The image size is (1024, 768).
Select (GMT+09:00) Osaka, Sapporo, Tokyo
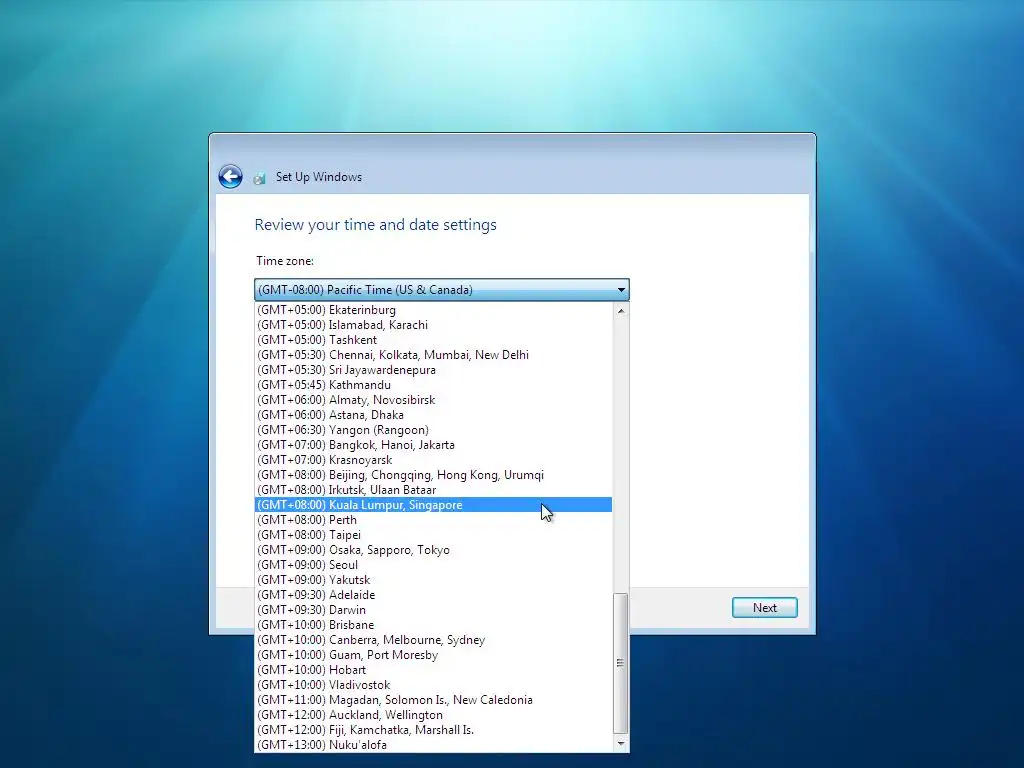(x=433, y=550)
